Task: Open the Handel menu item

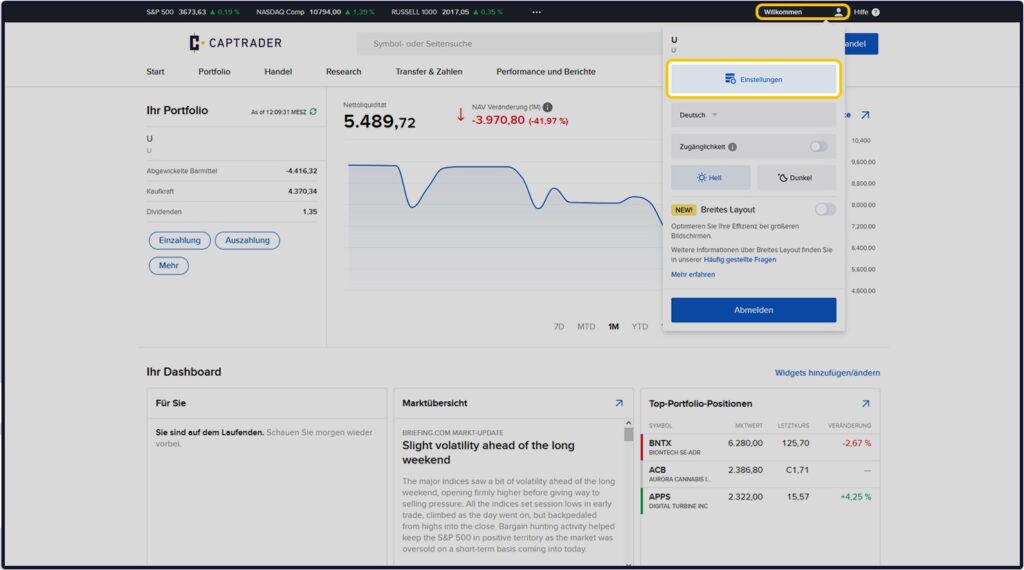Action: point(278,72)
